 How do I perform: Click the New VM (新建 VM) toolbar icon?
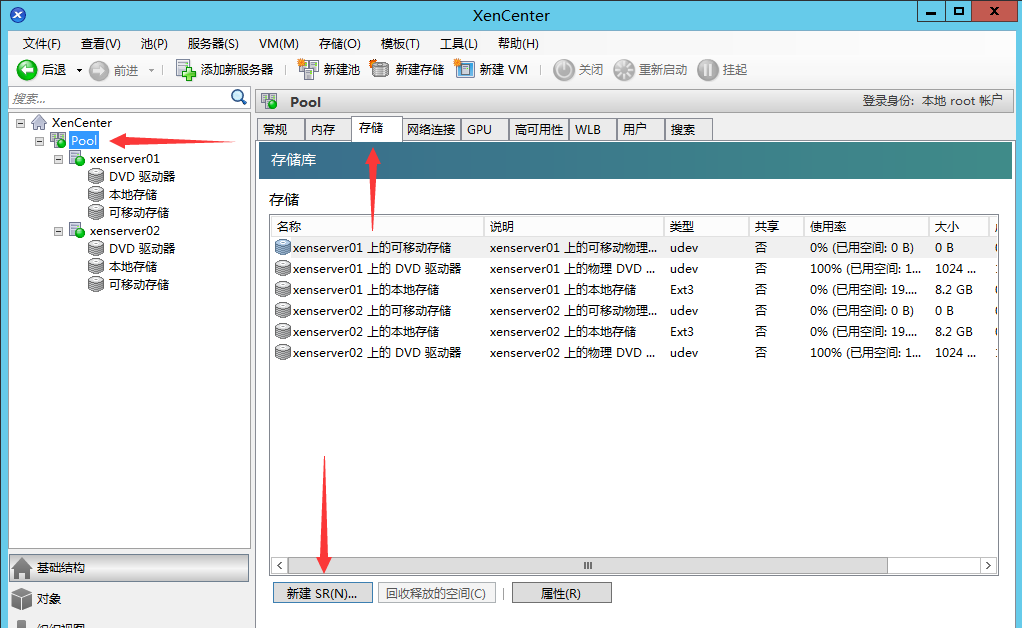pos(464,68)
